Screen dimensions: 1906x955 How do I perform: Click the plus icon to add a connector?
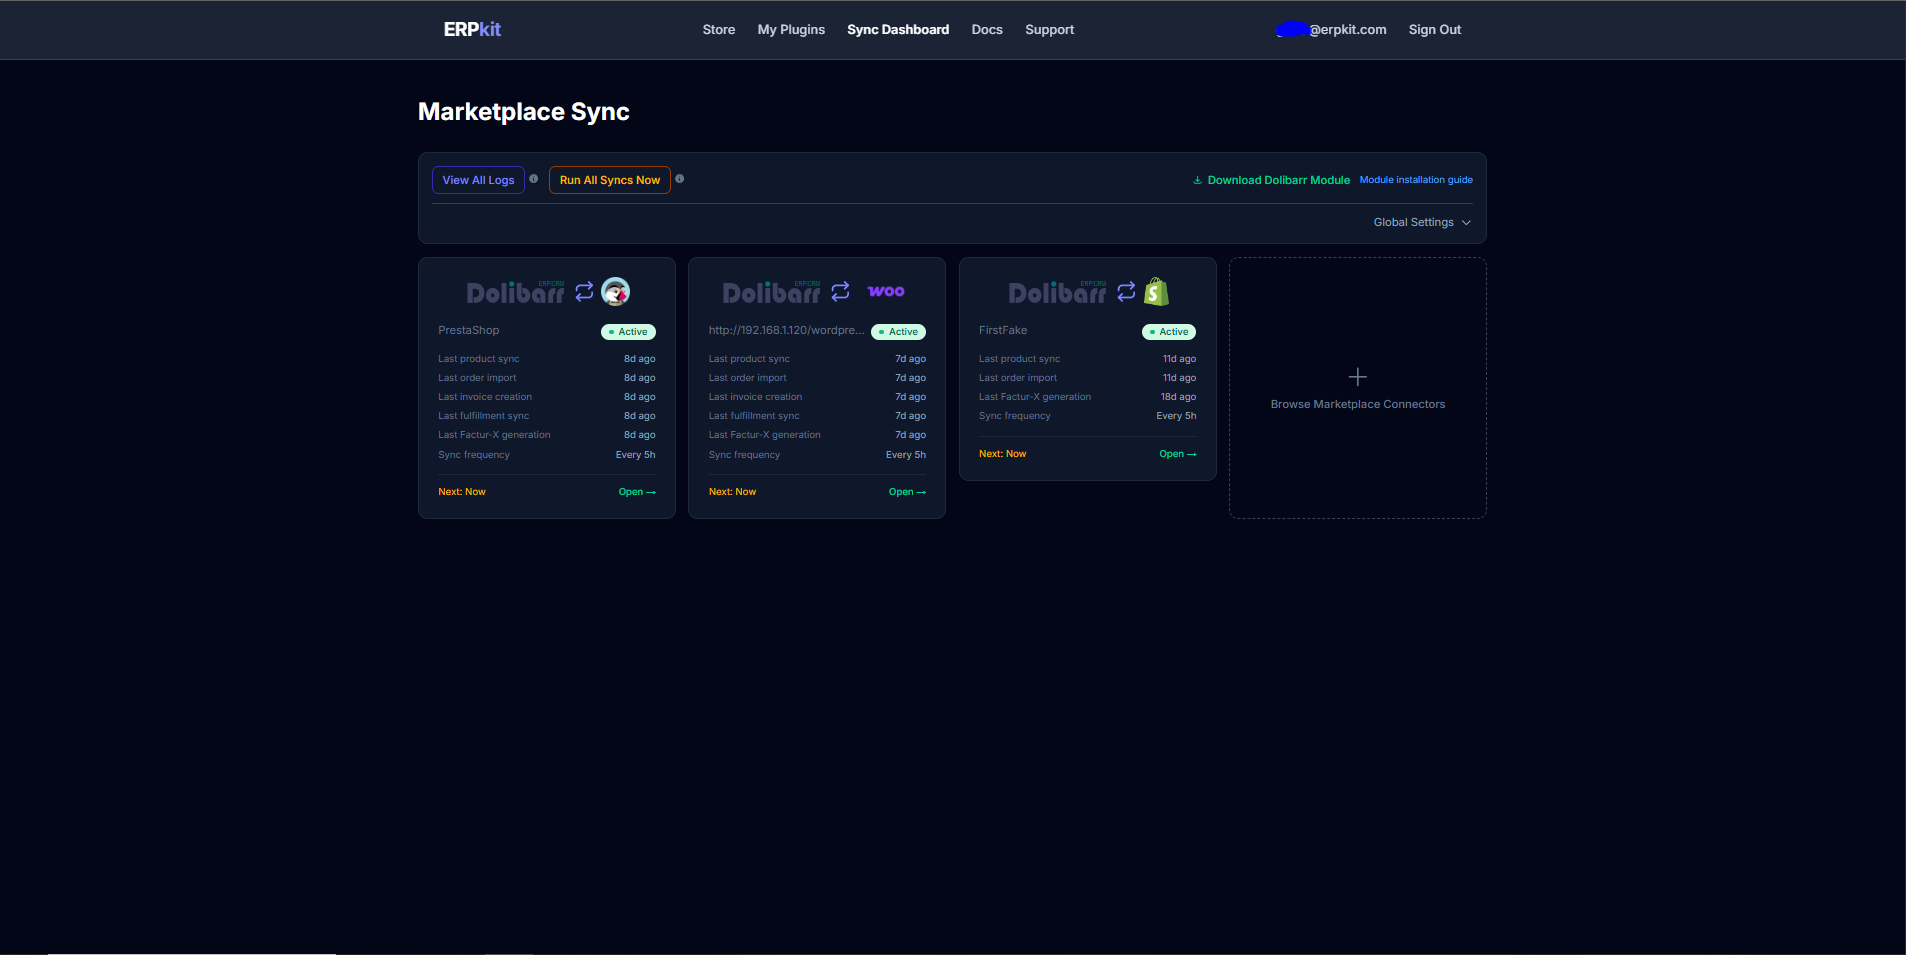[x=1356, y=376]
